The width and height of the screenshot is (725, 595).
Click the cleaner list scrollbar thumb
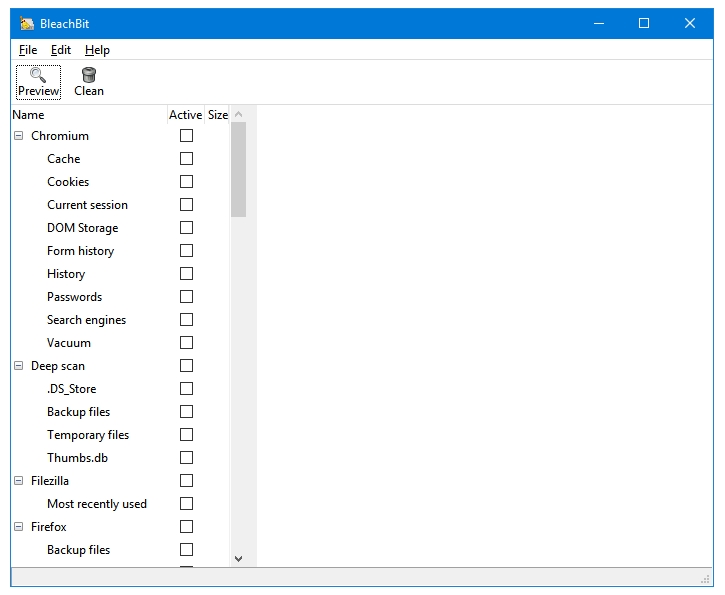click(x=239, y=170)
